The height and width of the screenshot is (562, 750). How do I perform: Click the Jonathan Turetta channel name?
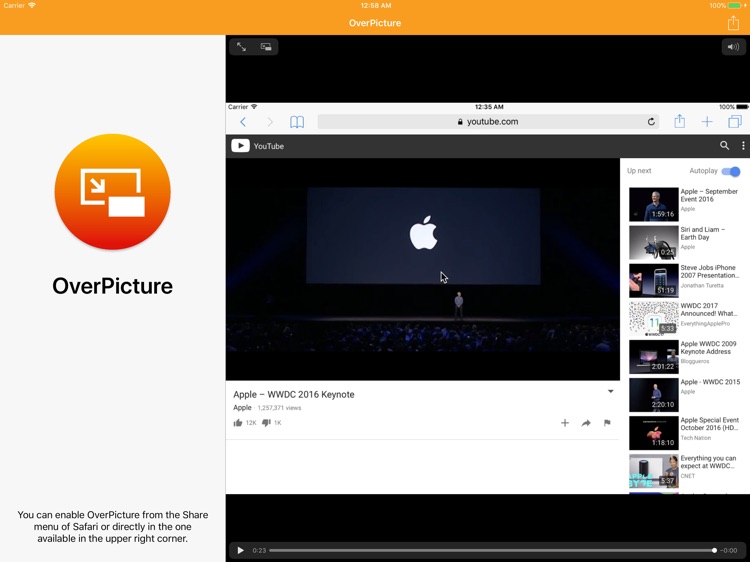(702, 286)
